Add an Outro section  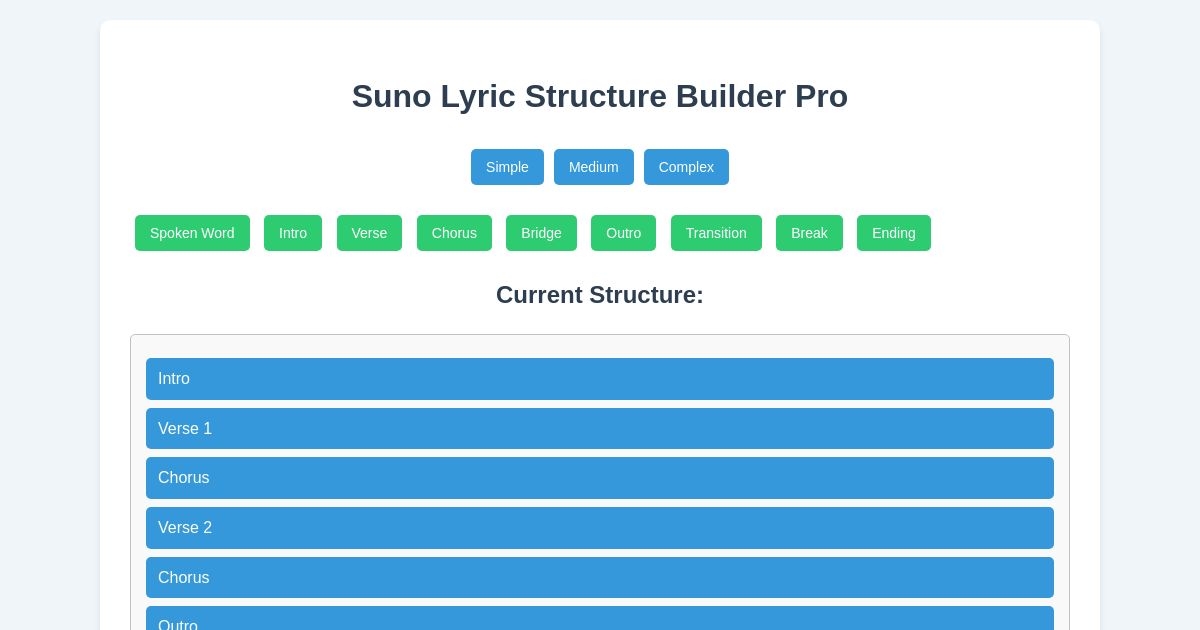[623, 233]
